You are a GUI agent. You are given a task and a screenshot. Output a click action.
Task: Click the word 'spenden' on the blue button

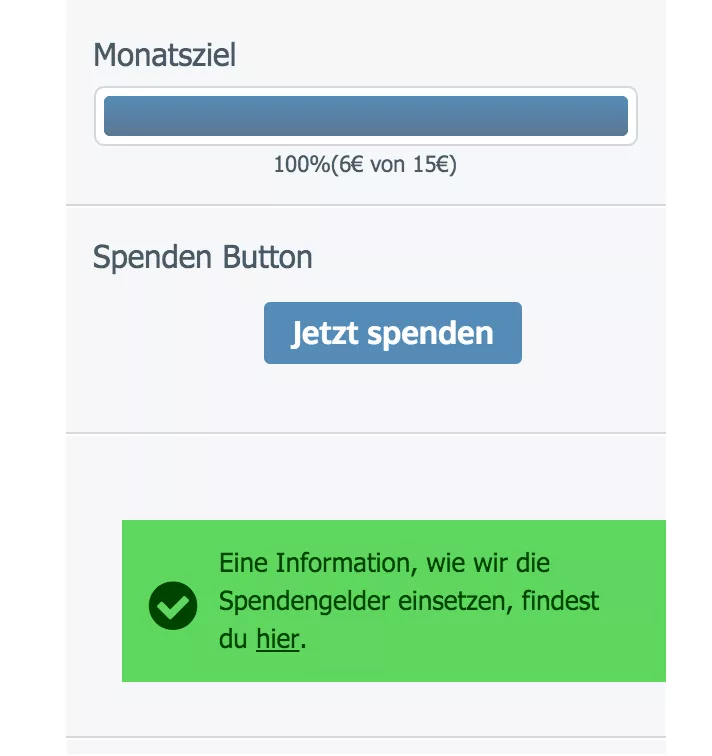[x=430, y=334]
